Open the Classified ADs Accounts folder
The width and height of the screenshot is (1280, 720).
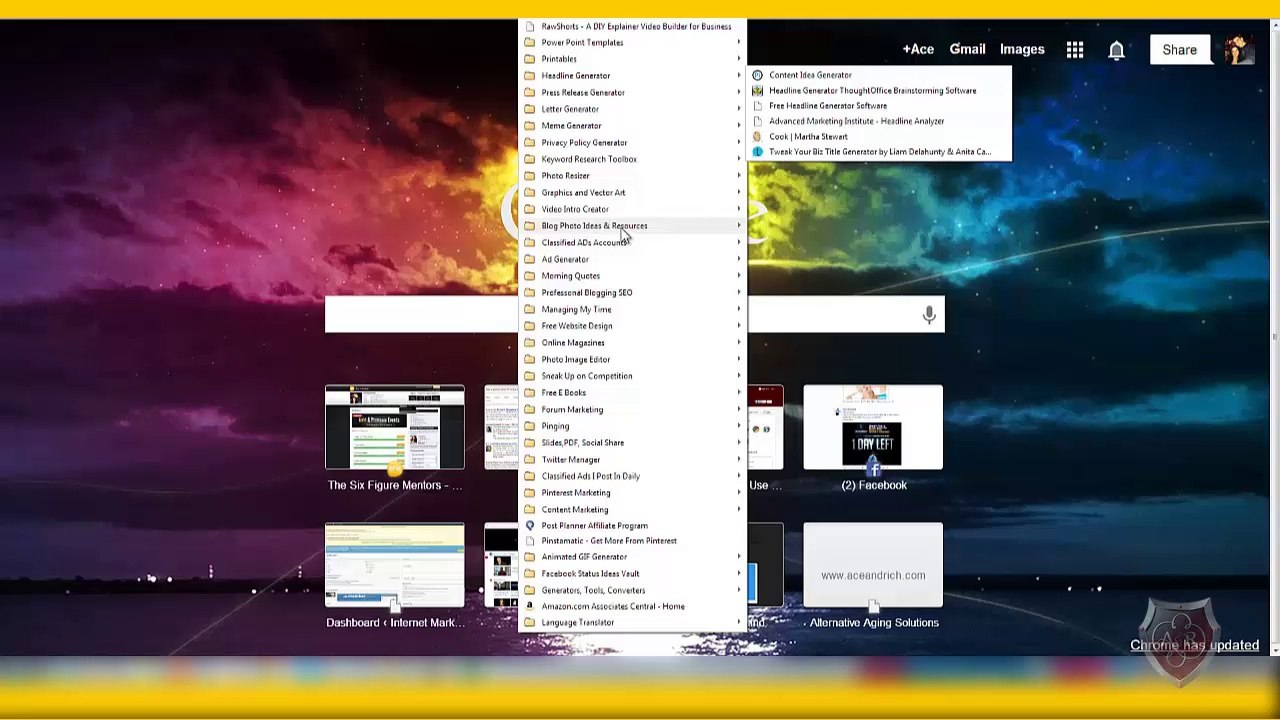pyautogui.click(x=632, y=243)
